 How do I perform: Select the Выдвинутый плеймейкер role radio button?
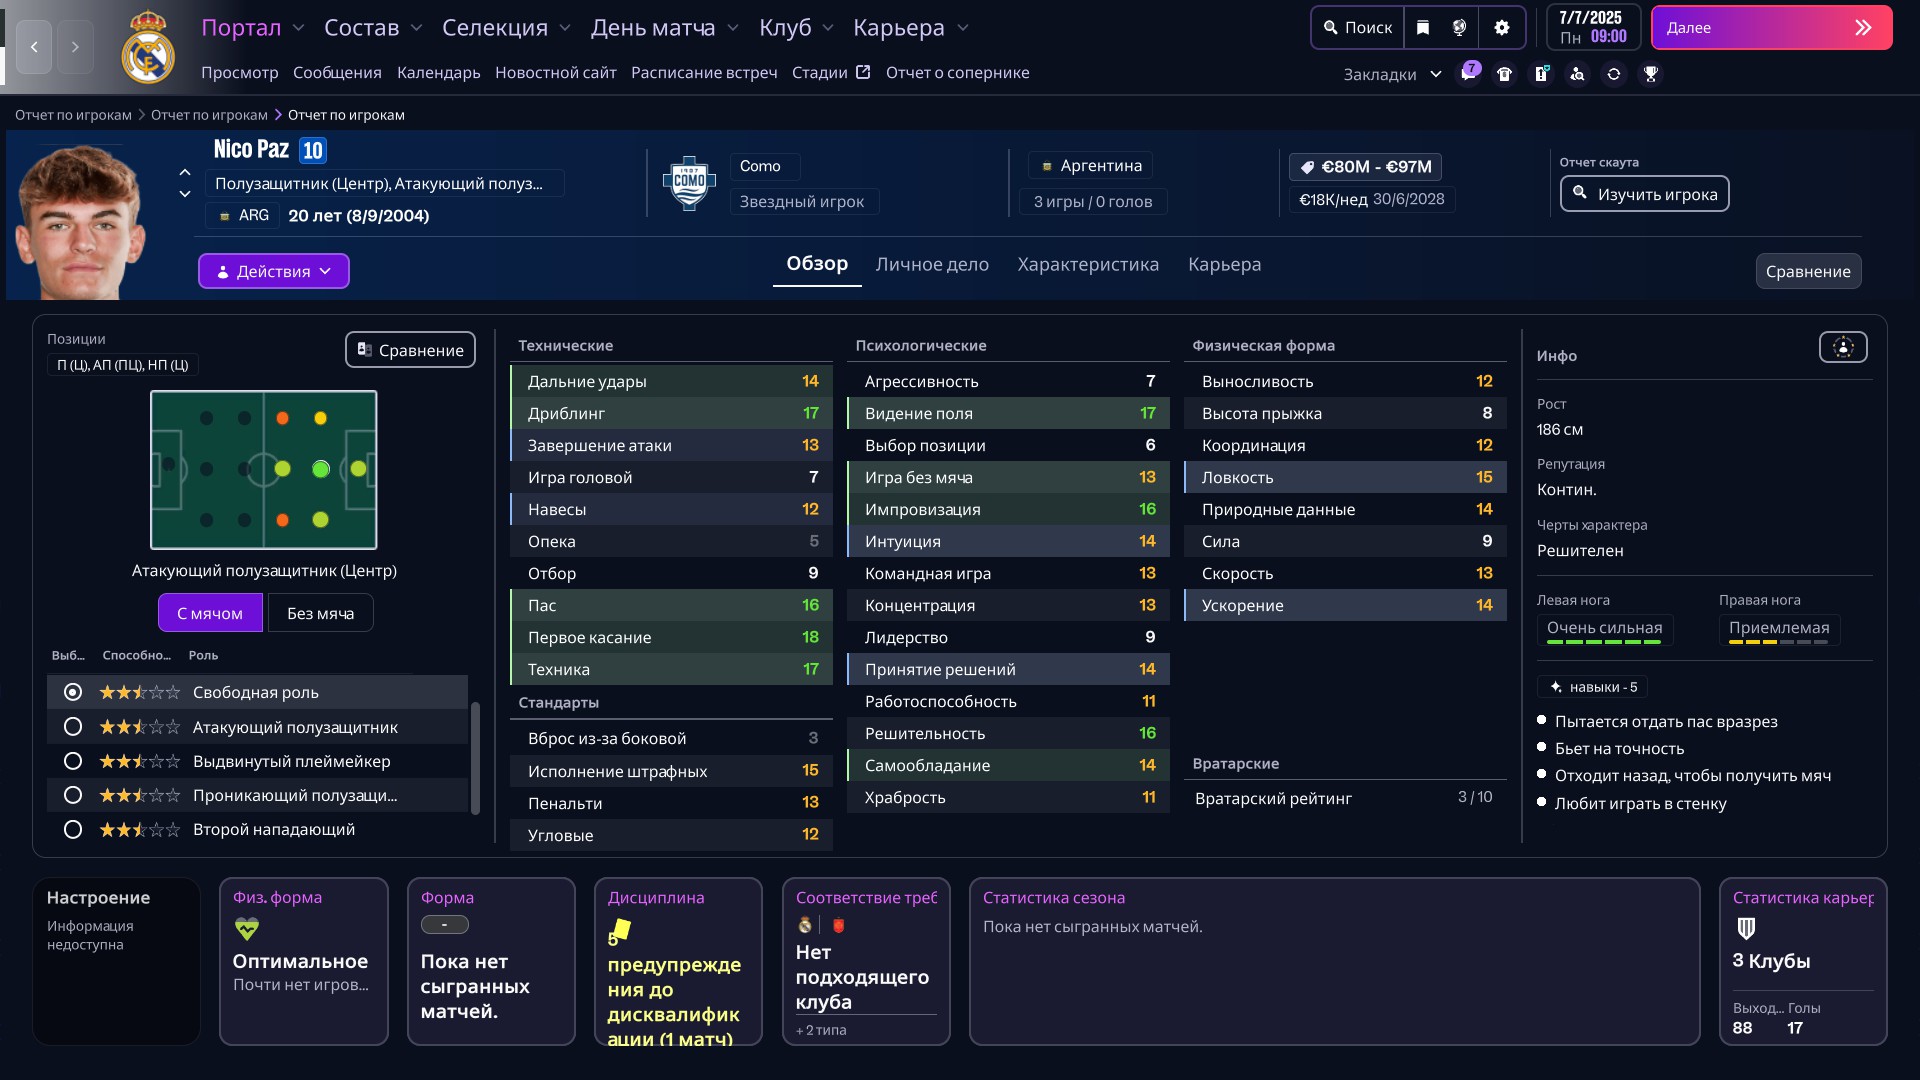tap(73, 761)
